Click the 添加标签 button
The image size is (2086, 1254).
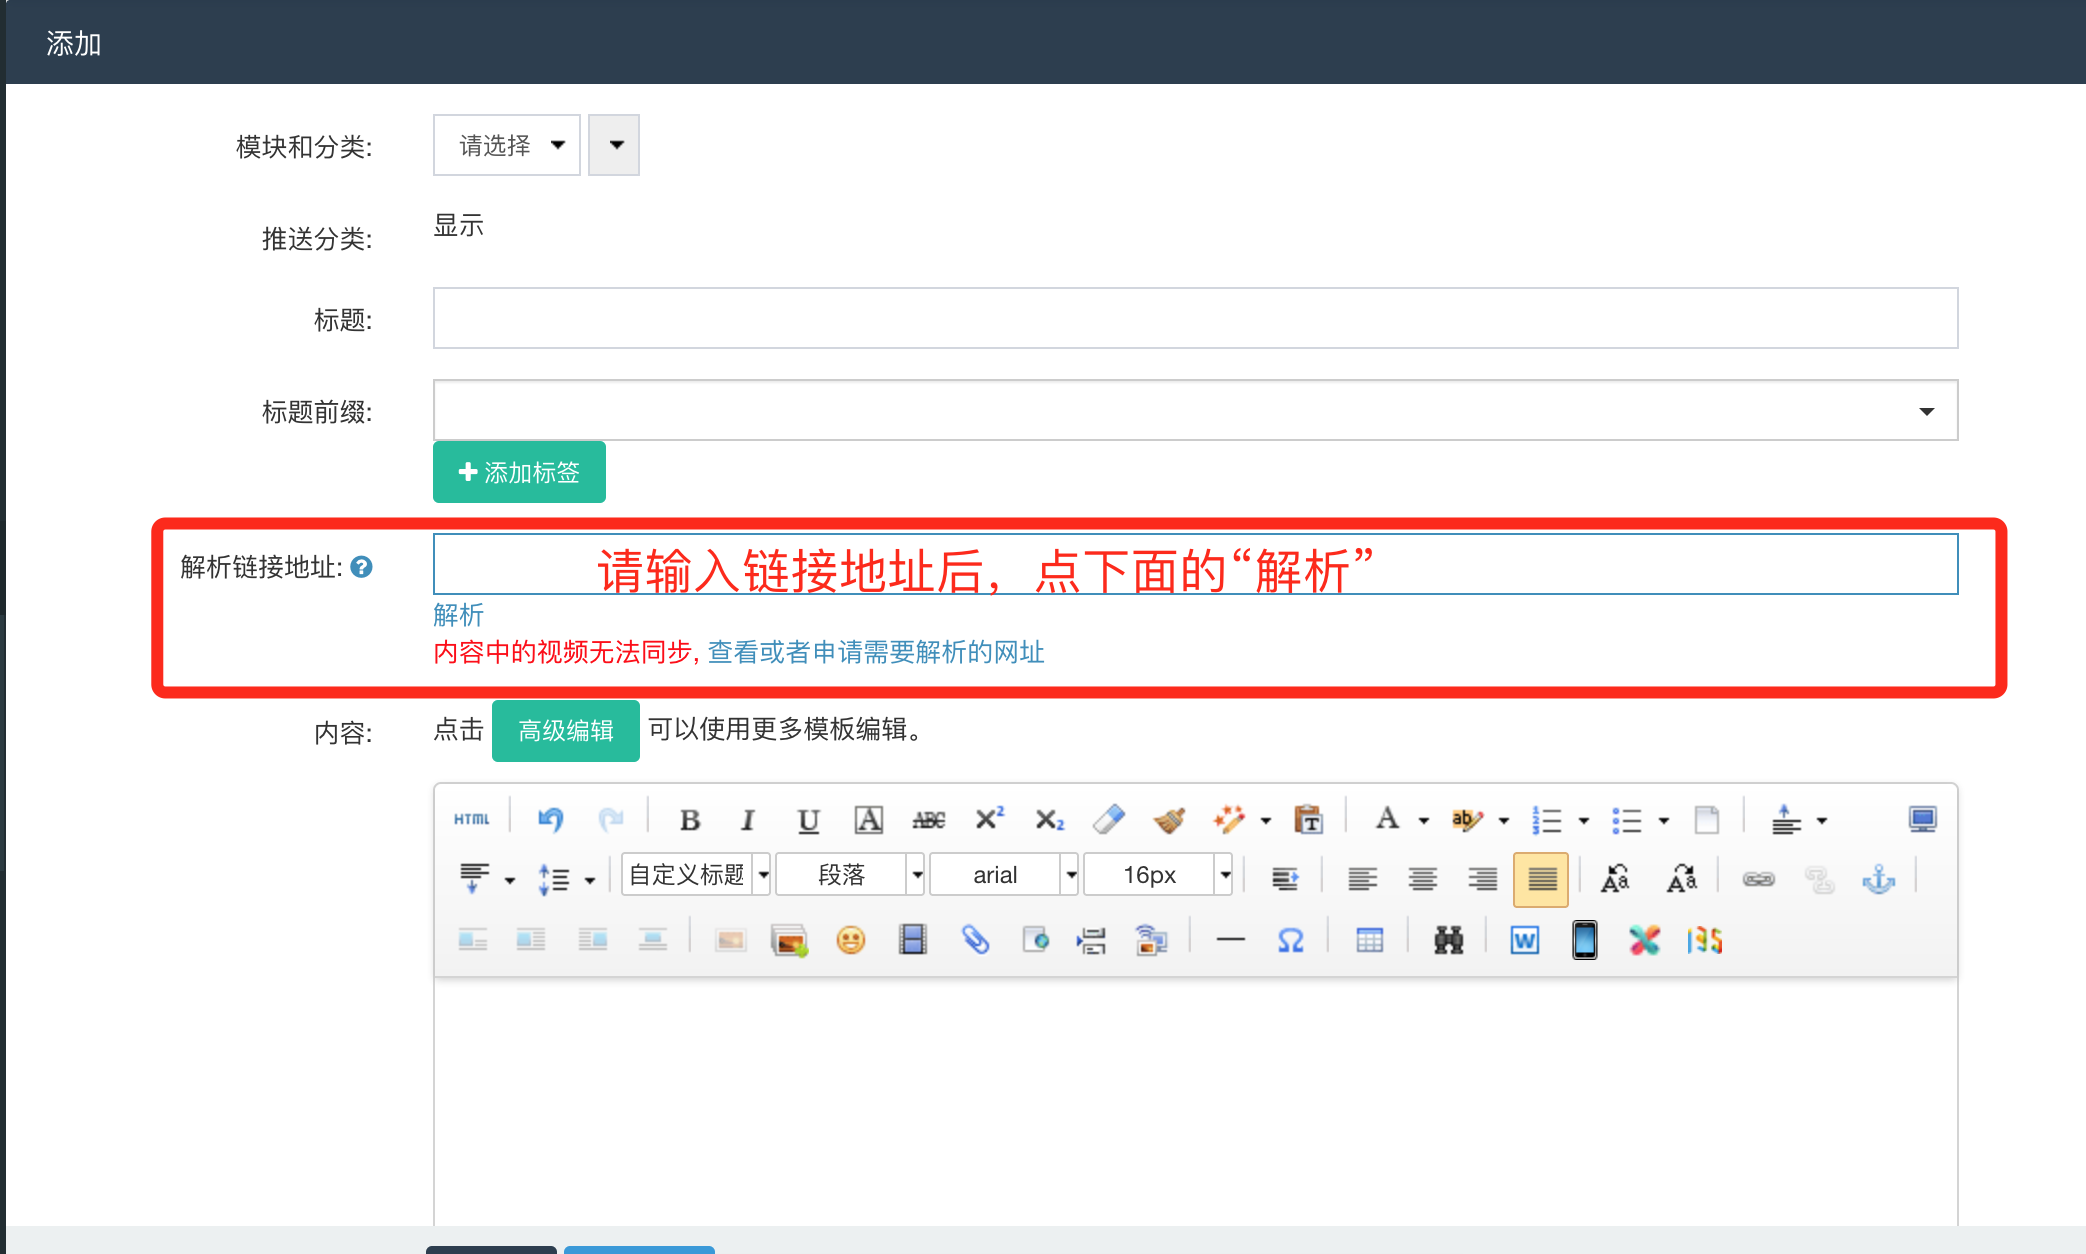519,472
